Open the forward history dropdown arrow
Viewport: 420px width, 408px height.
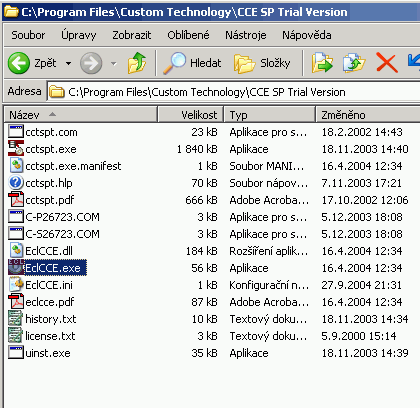(x=114, y=63)
